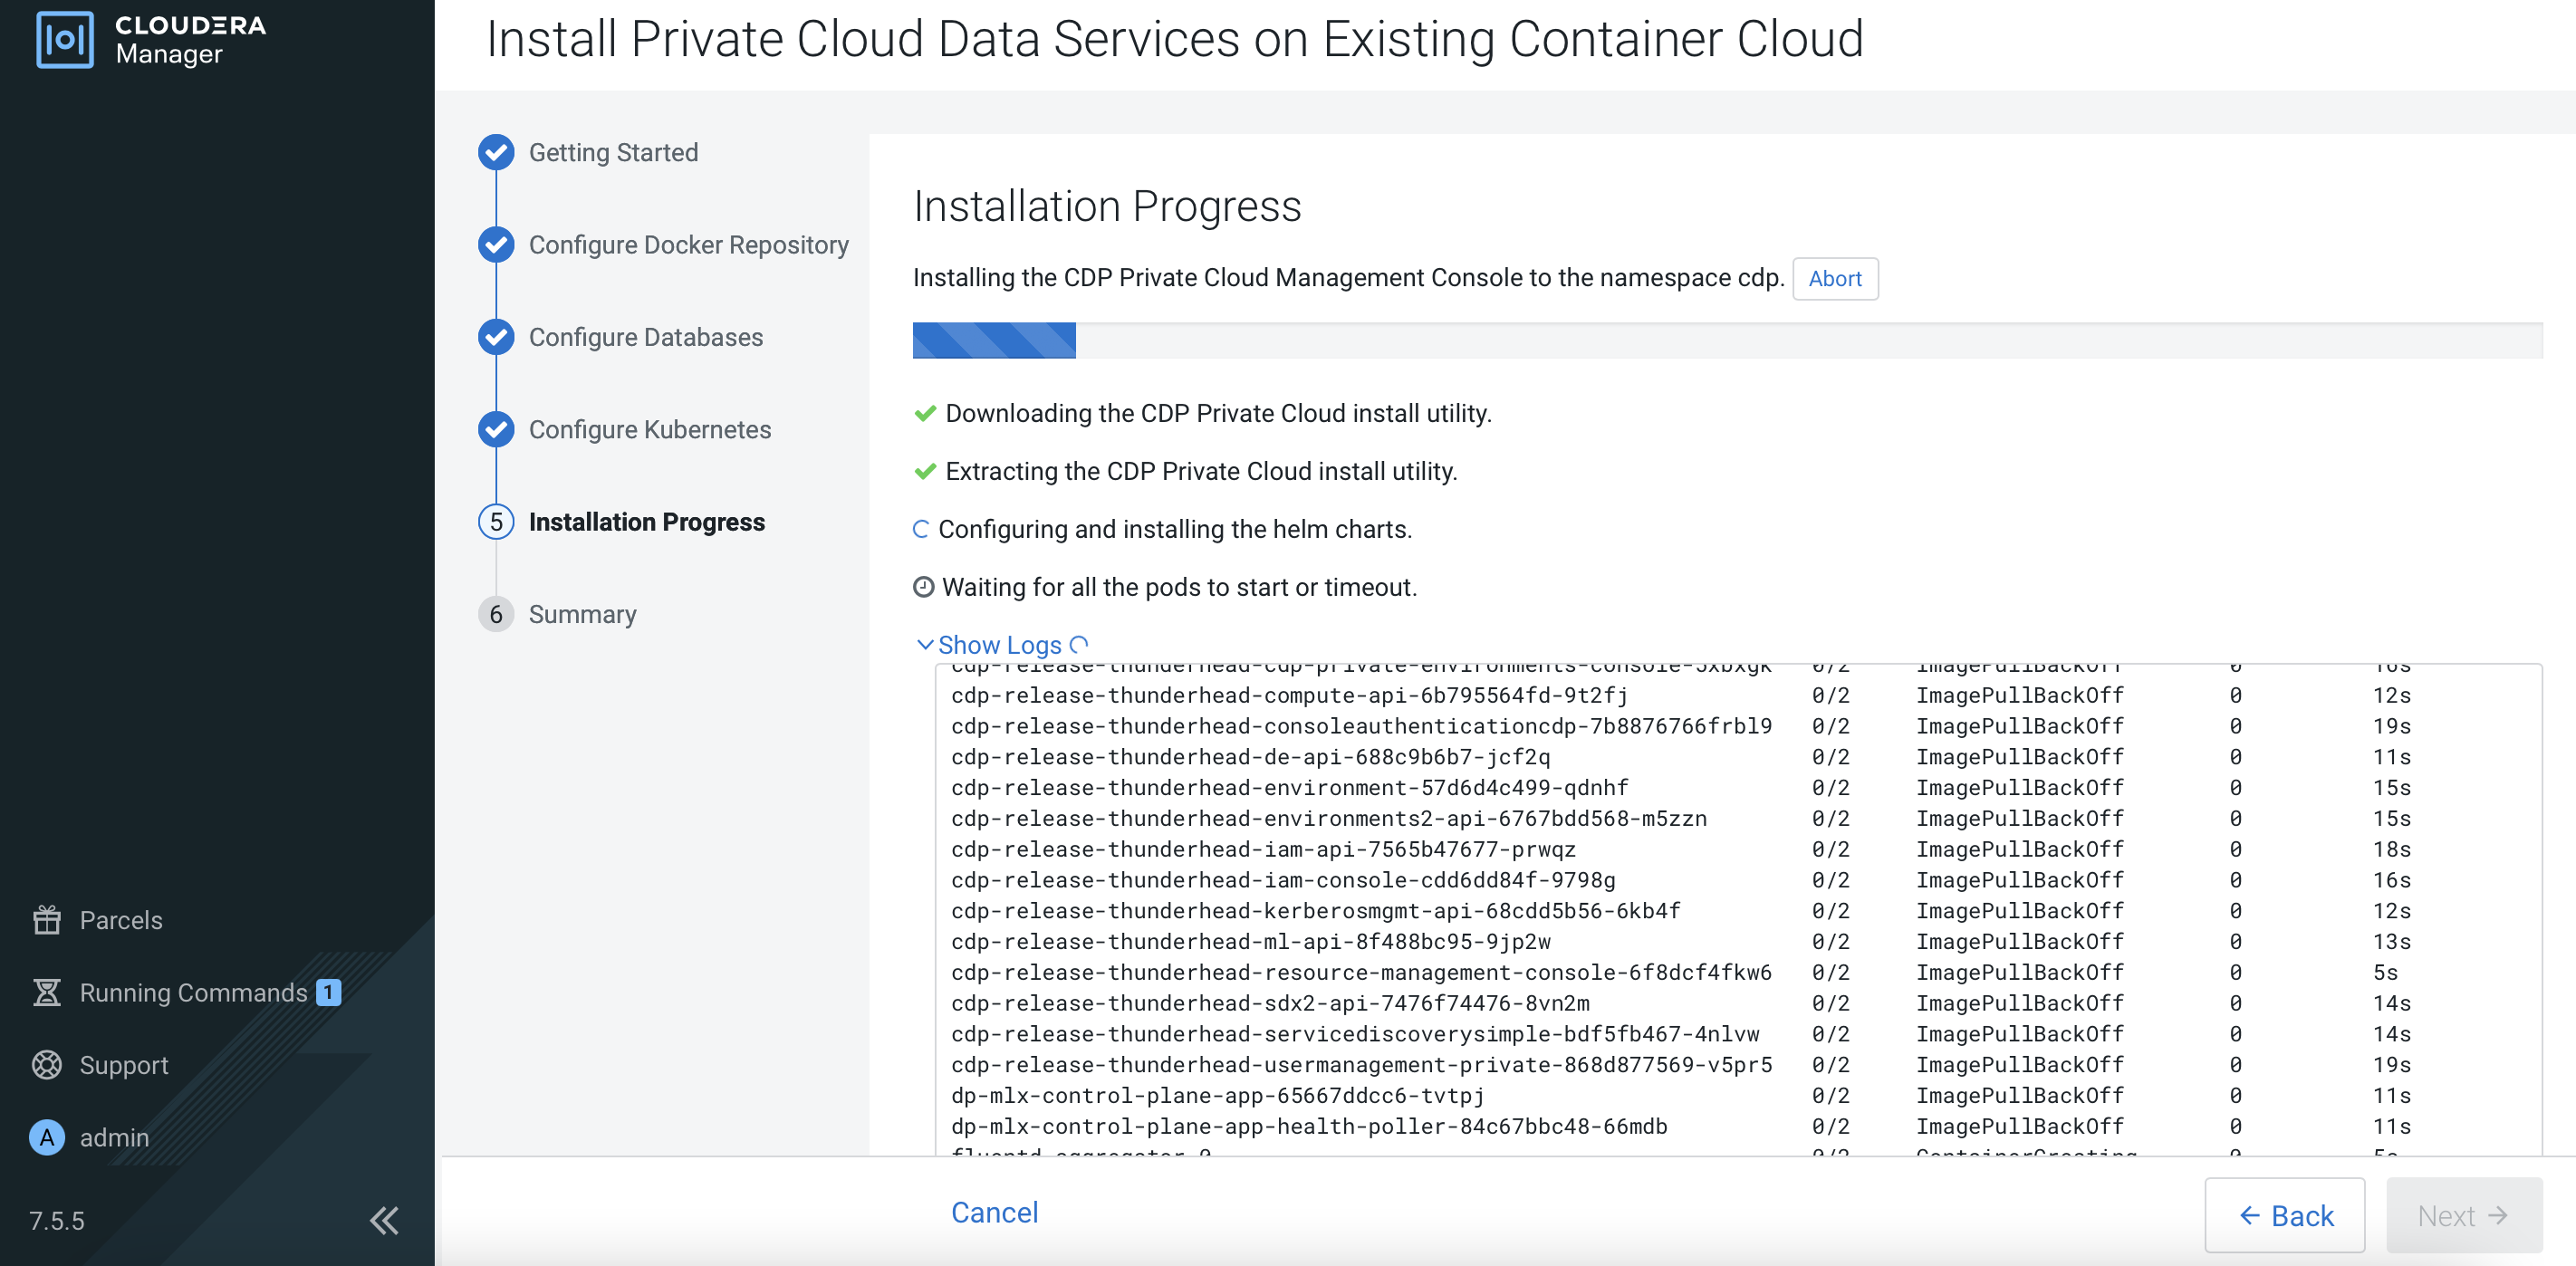Click the Running Commands count badge
The width and height of the screenshot is (2576, 1266).
328,992
